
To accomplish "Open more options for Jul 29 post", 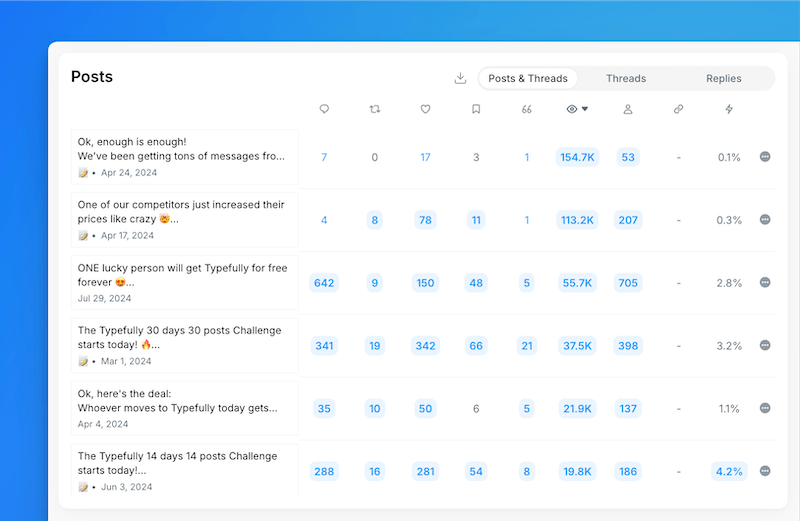I will click(x=765, y=283).
